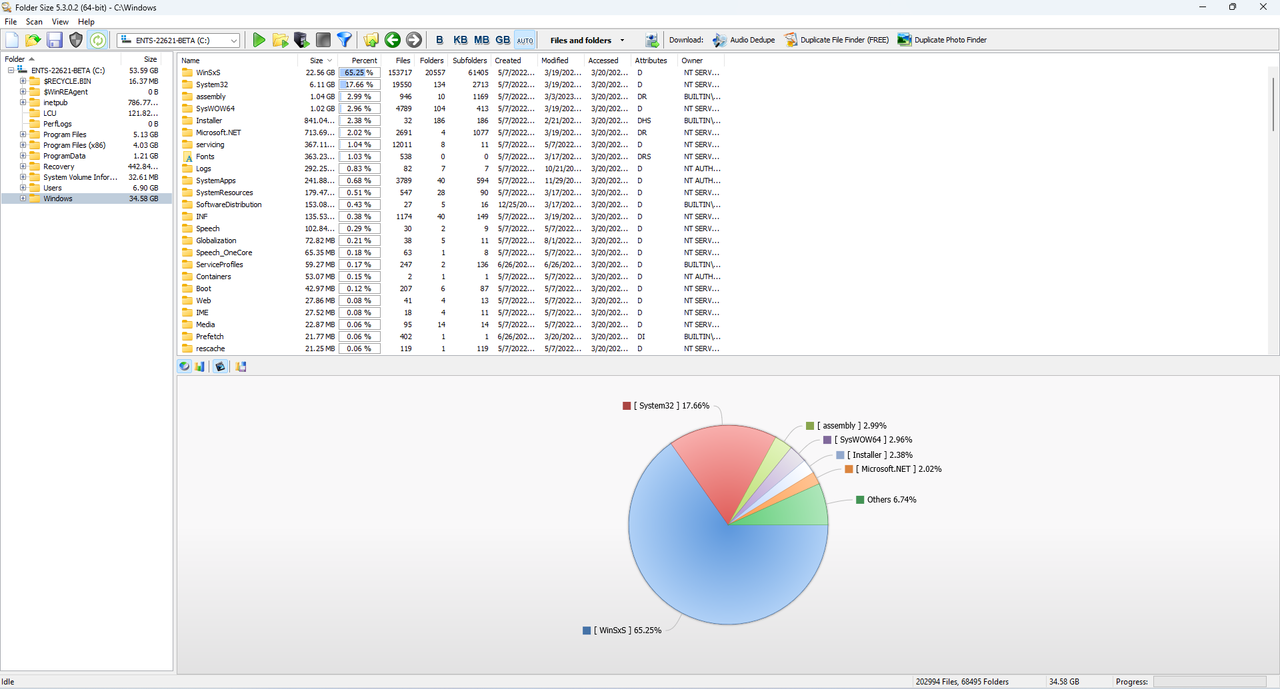
Task: Click the Duplicate Photo Finder icon
Action: 904,40
